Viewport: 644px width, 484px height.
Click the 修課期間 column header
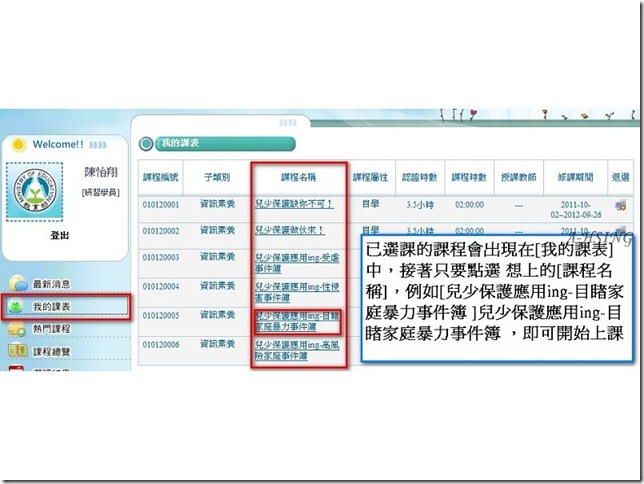(x=575, y=177)
